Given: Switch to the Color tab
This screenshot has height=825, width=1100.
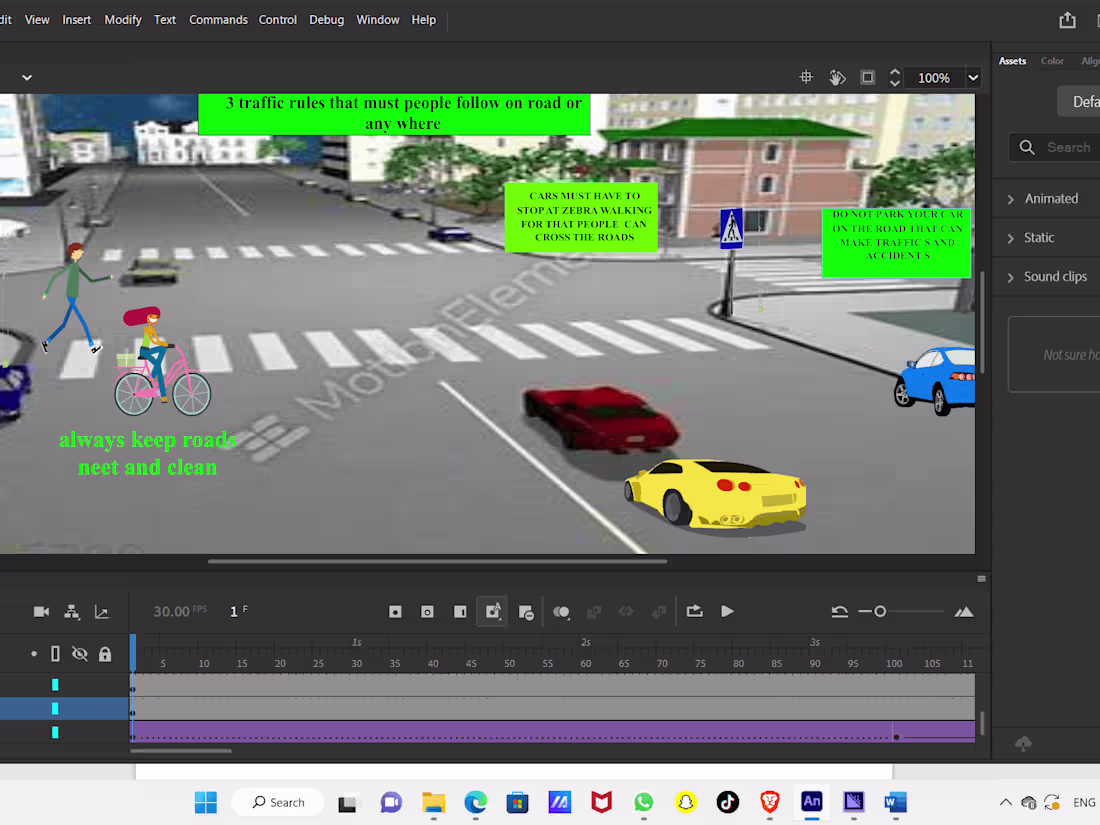Looking at the screenshot, I should (x=1052, y=60).
